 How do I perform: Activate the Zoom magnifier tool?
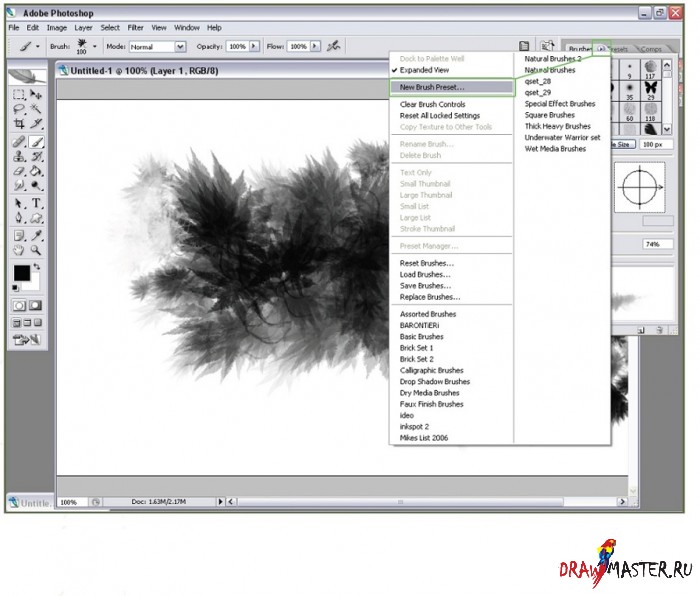(37, 250)
